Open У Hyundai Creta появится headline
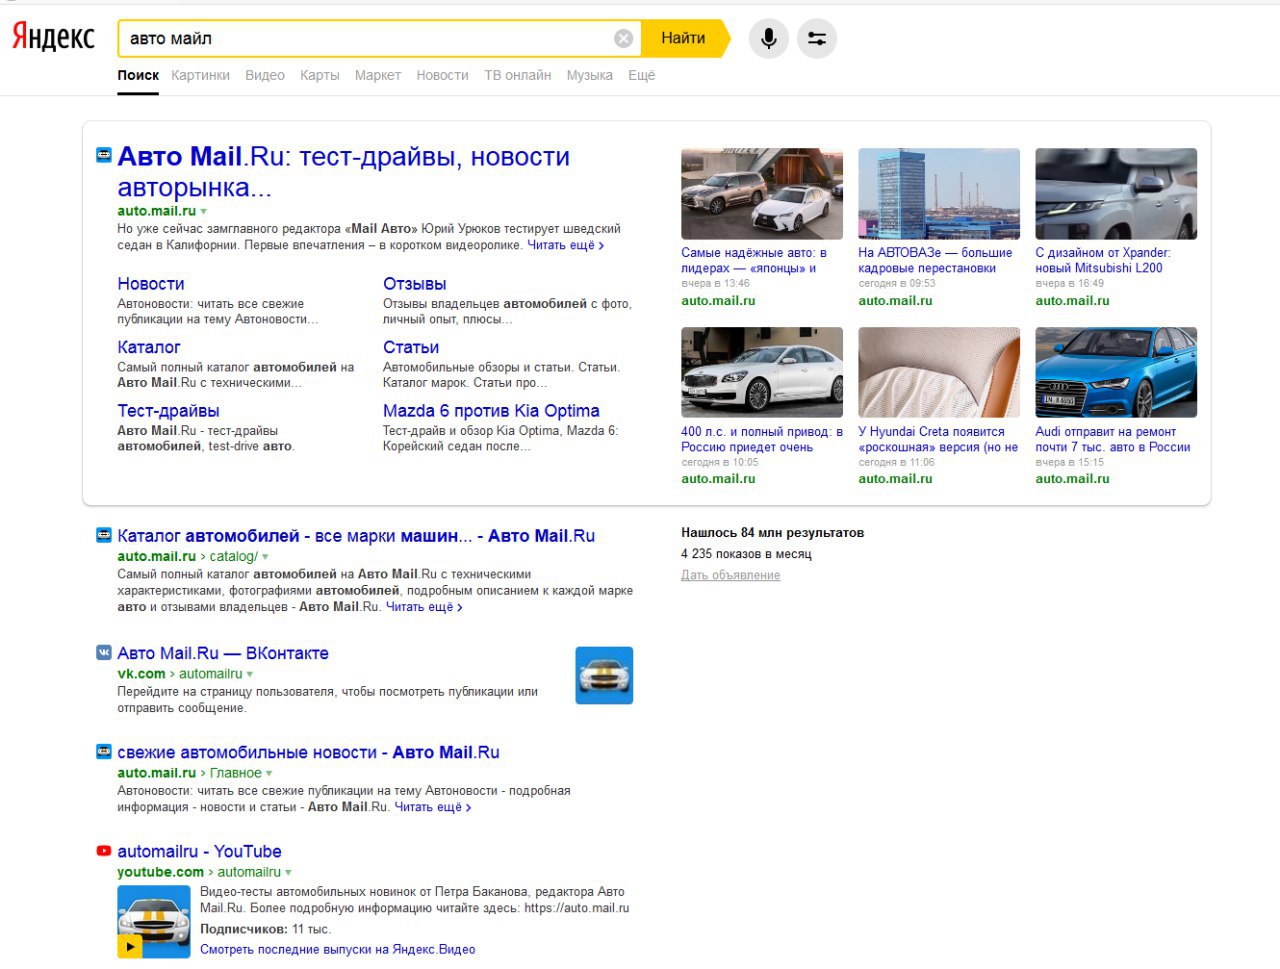The height and width of the screenshot is (969, 1280). click(938, 439)
